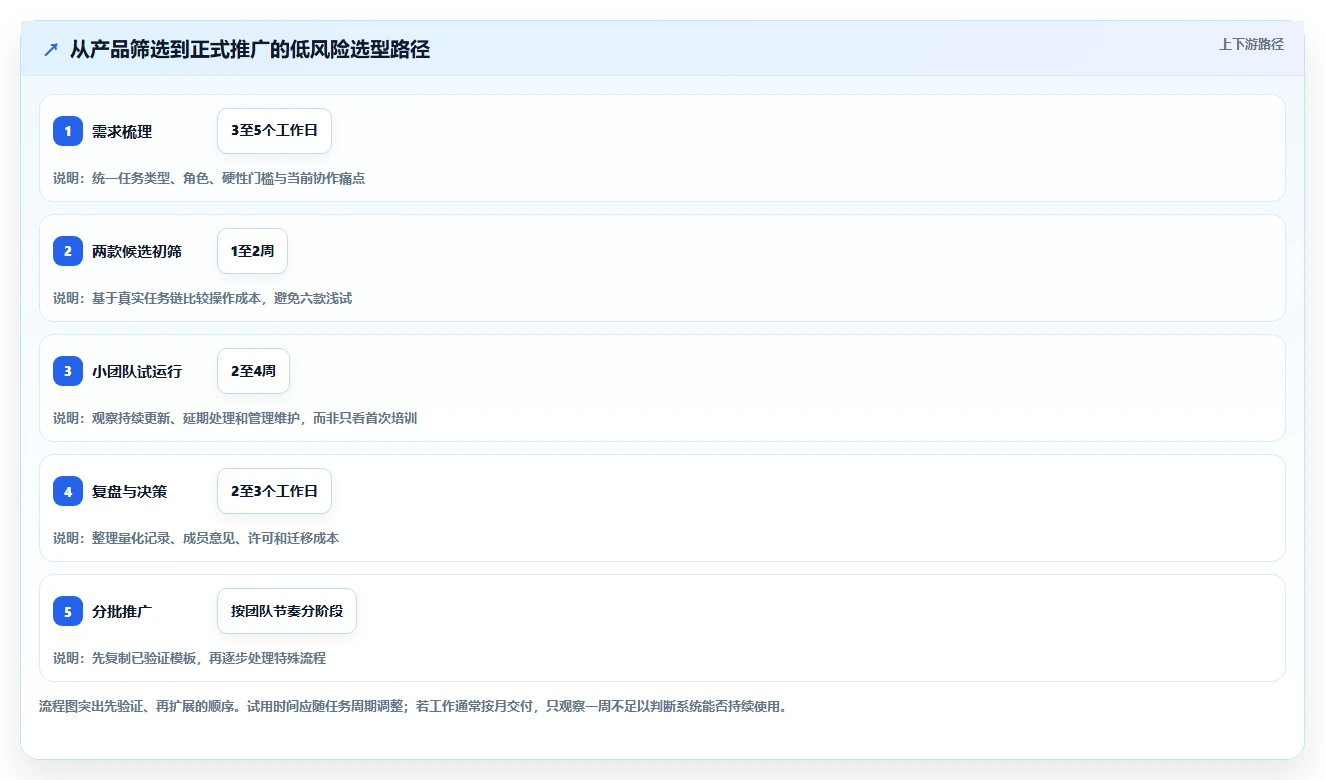The image size is (1325, 780).
Task: Click the '复盘与决策' step title
Action: pos(129,492)
